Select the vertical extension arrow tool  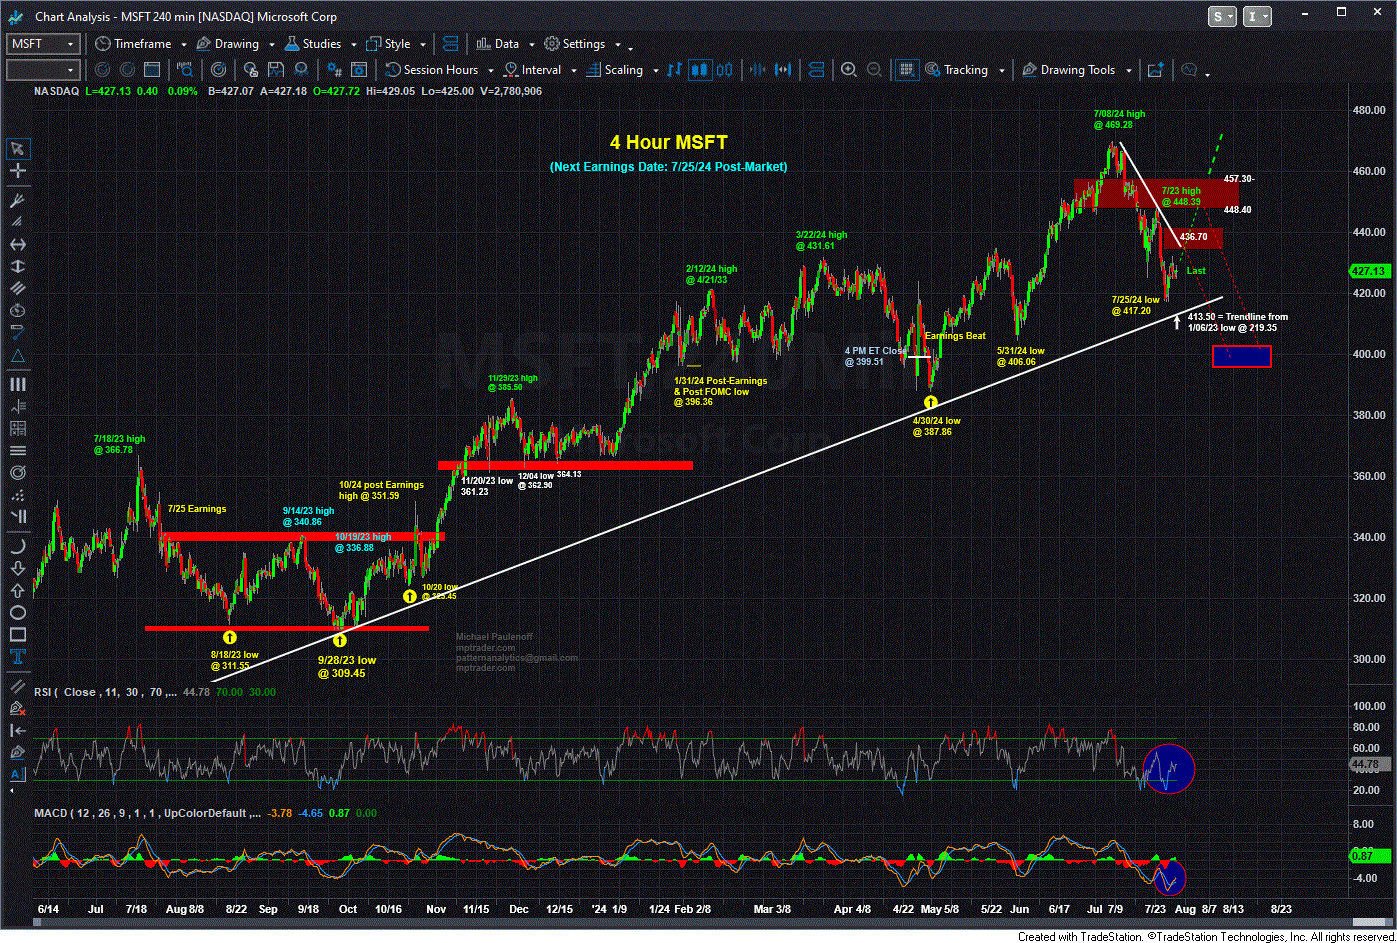(x=19, y=266)
